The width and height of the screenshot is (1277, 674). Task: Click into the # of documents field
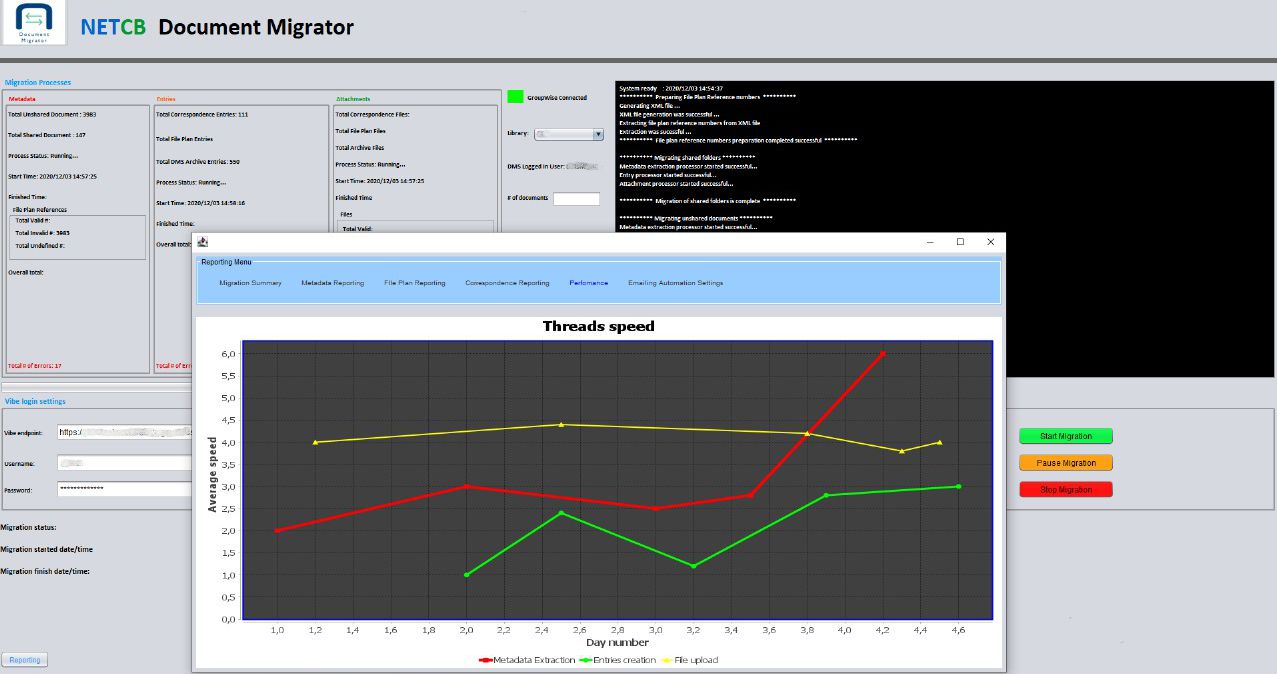(576, 198)
